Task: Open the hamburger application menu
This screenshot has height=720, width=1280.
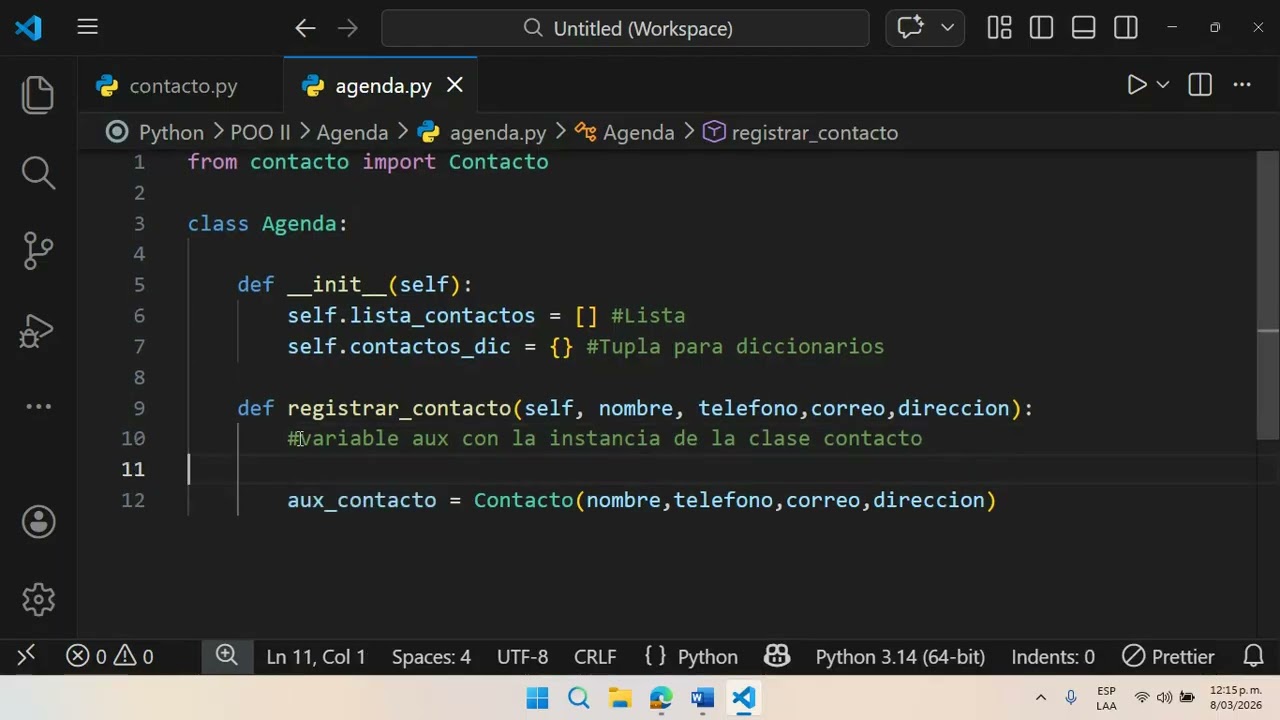Action: pyautogui.click(x=87, y=28)
